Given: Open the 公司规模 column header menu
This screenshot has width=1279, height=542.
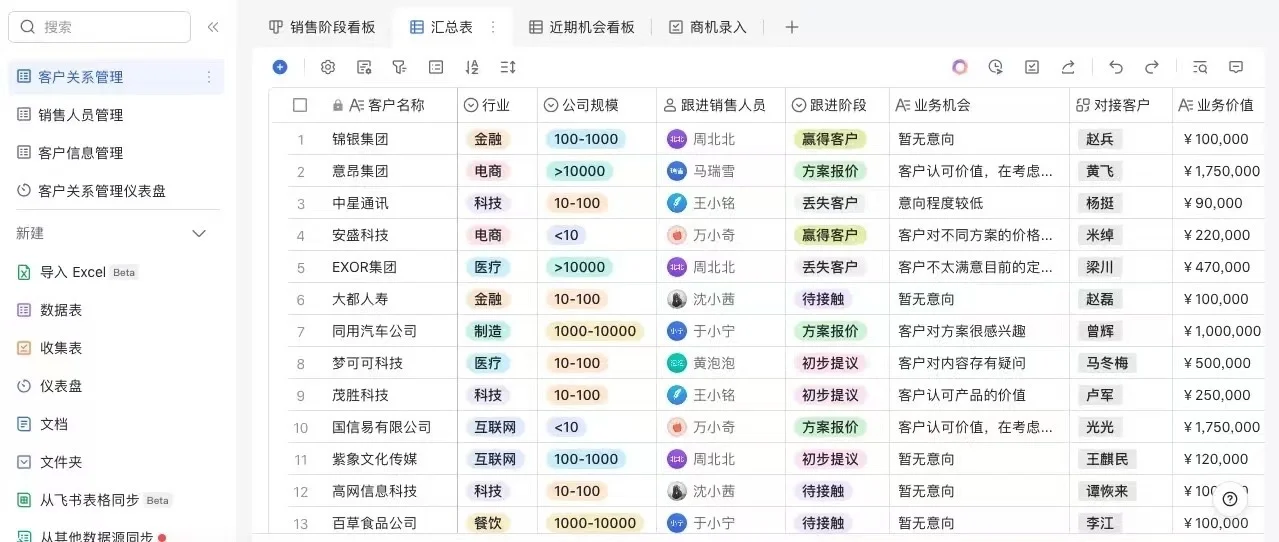Looking at the screenshot, I should pos(597,105).
